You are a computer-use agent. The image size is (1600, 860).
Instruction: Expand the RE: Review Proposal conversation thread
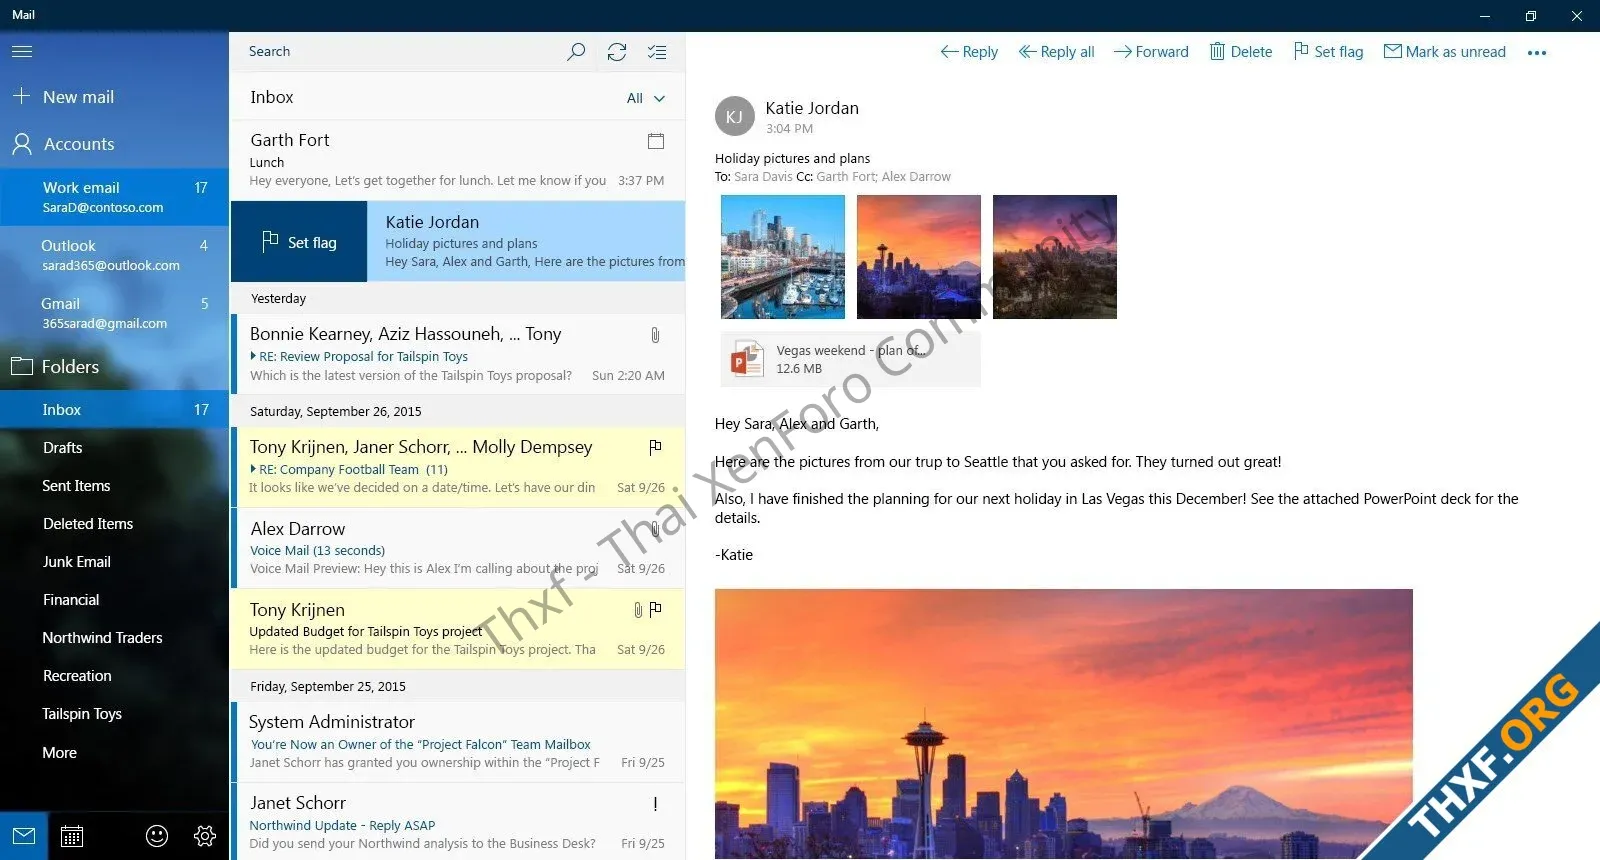point(253,356)
